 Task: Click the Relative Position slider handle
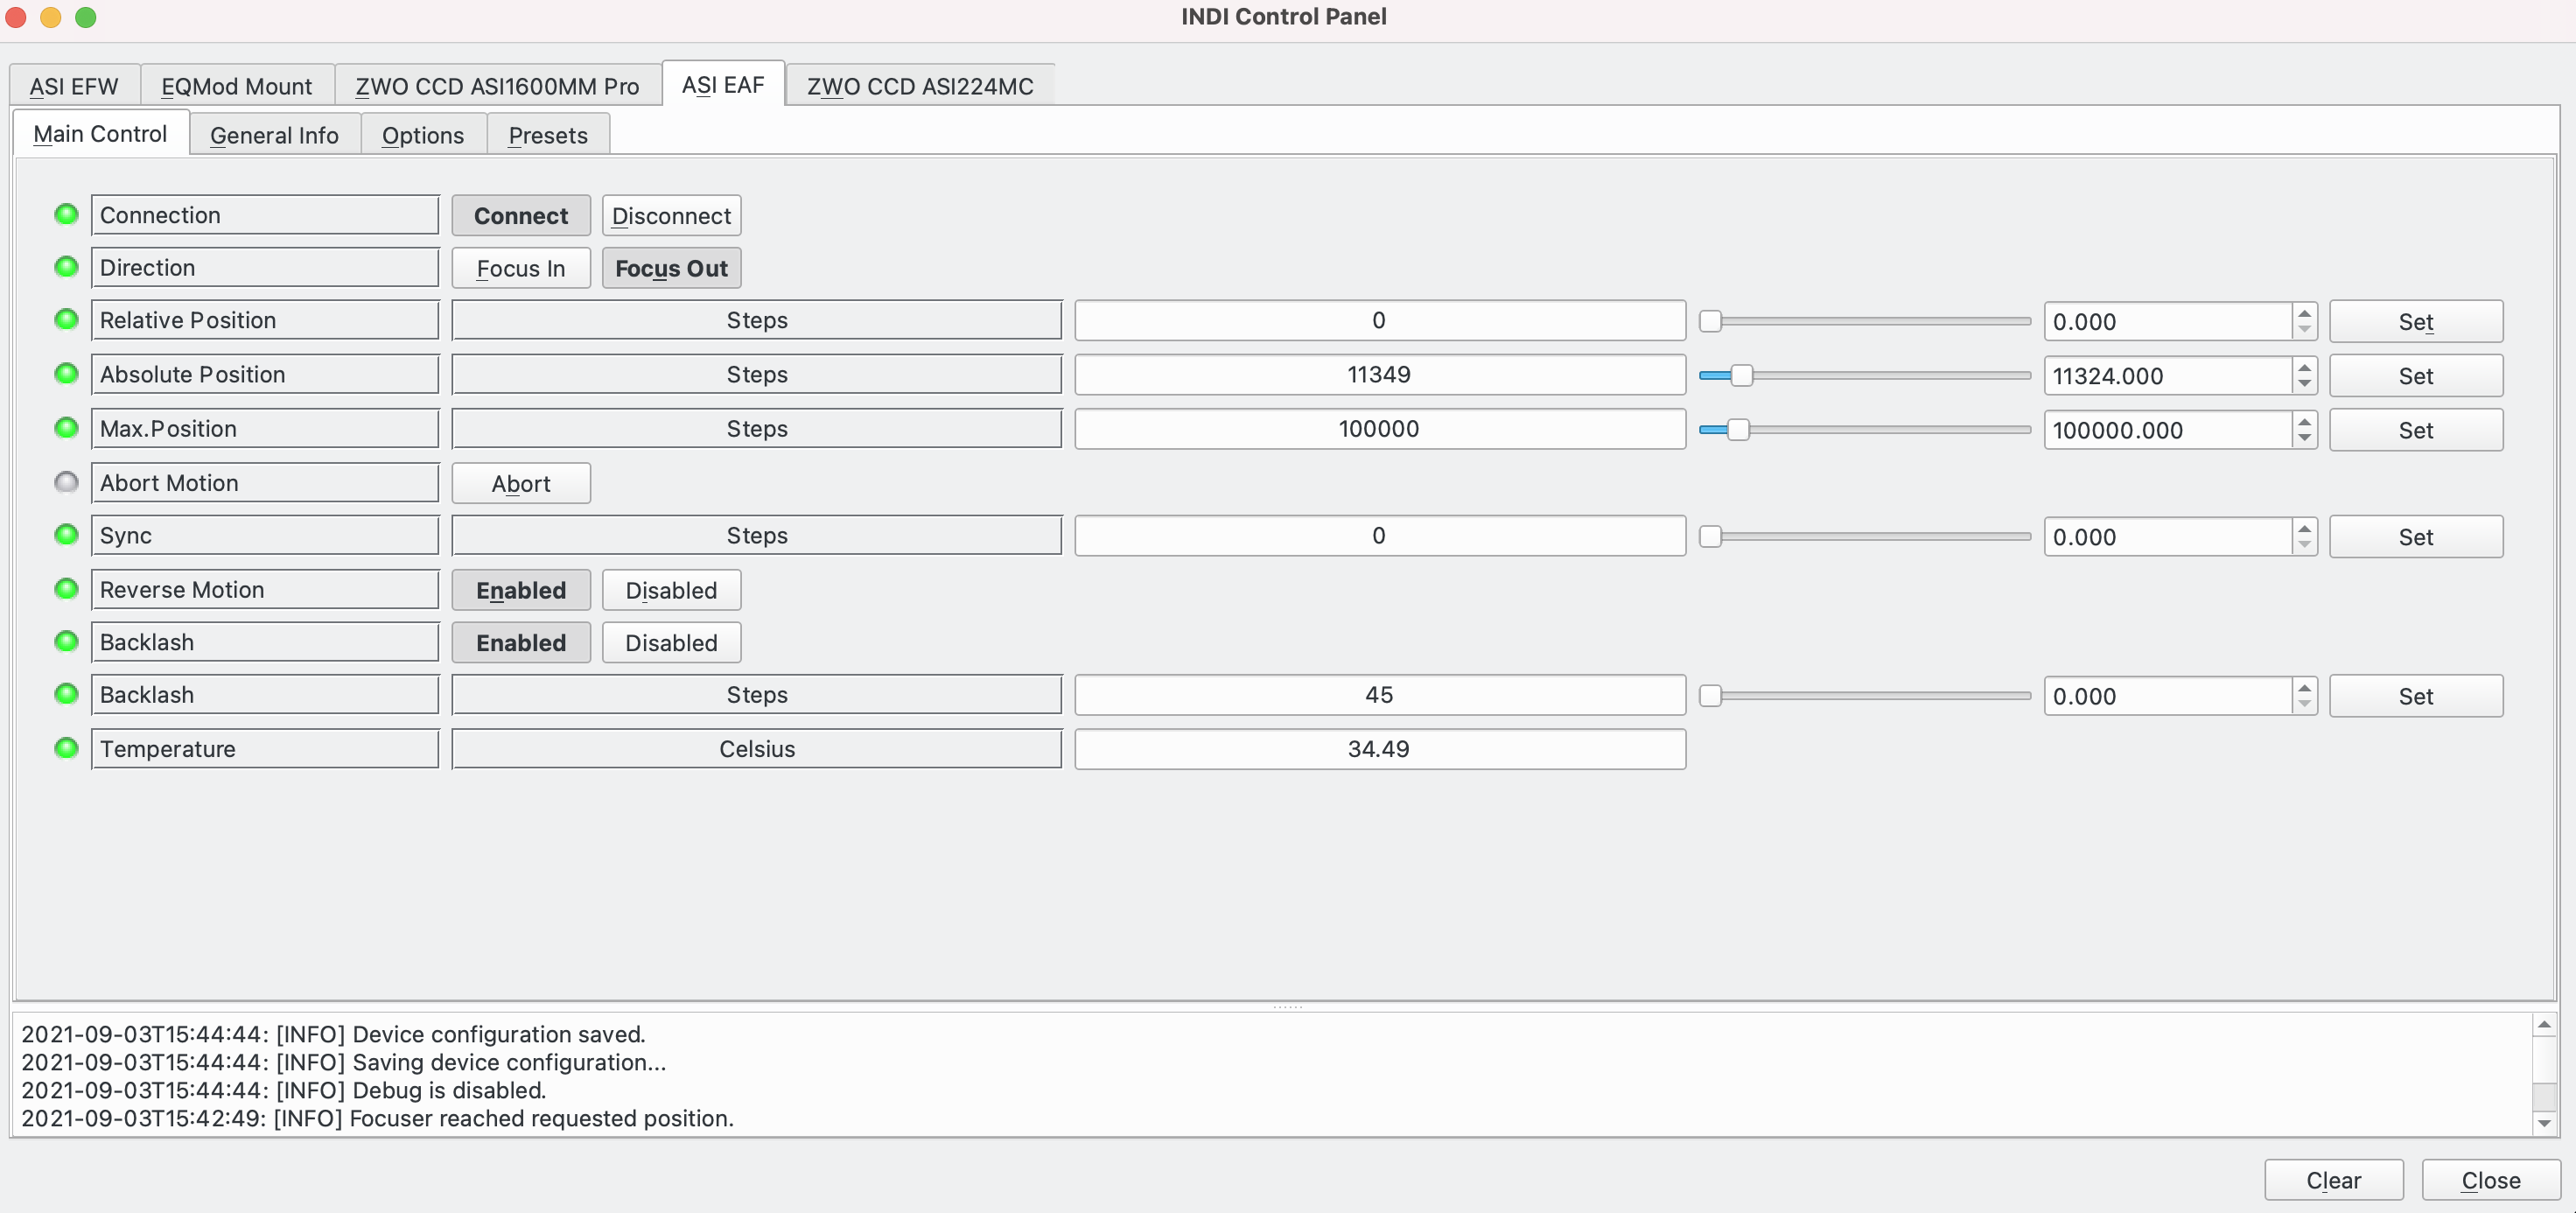tap(1711, 321)
